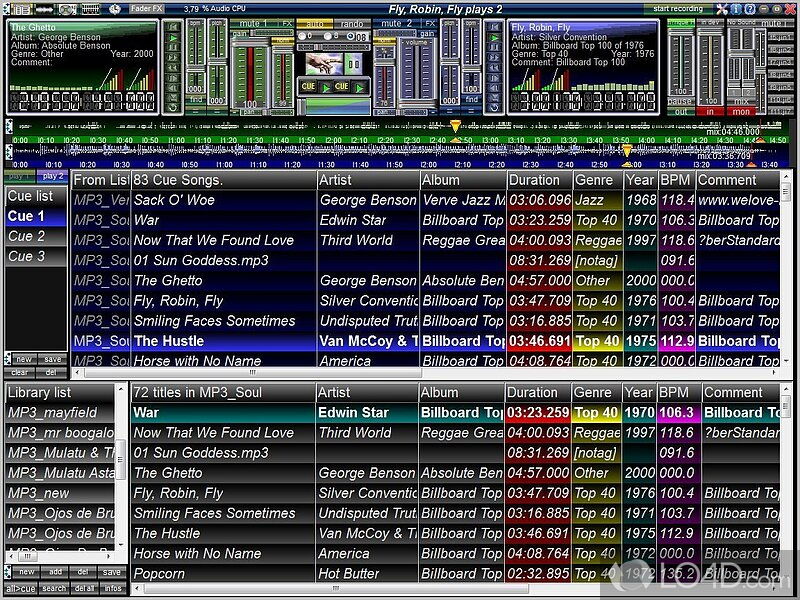Viewport: 800px width, 600px height.
Task: Play deck 2 with green arrow
Action: [x=494, y=37]
